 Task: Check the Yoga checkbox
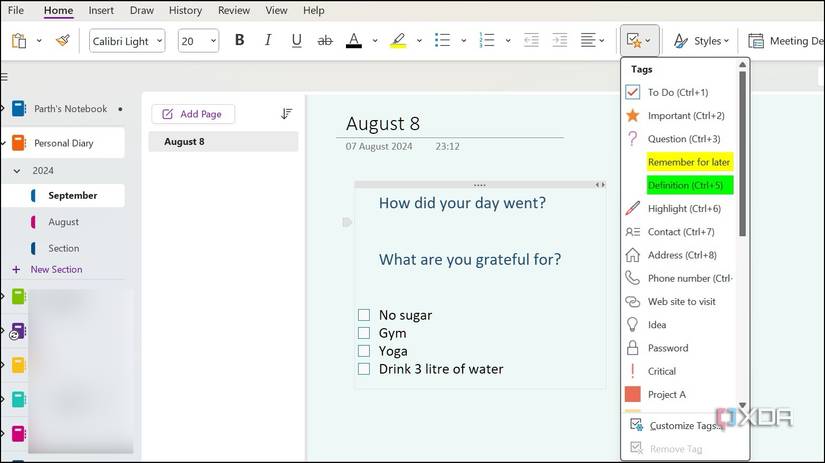pos(364,351)
